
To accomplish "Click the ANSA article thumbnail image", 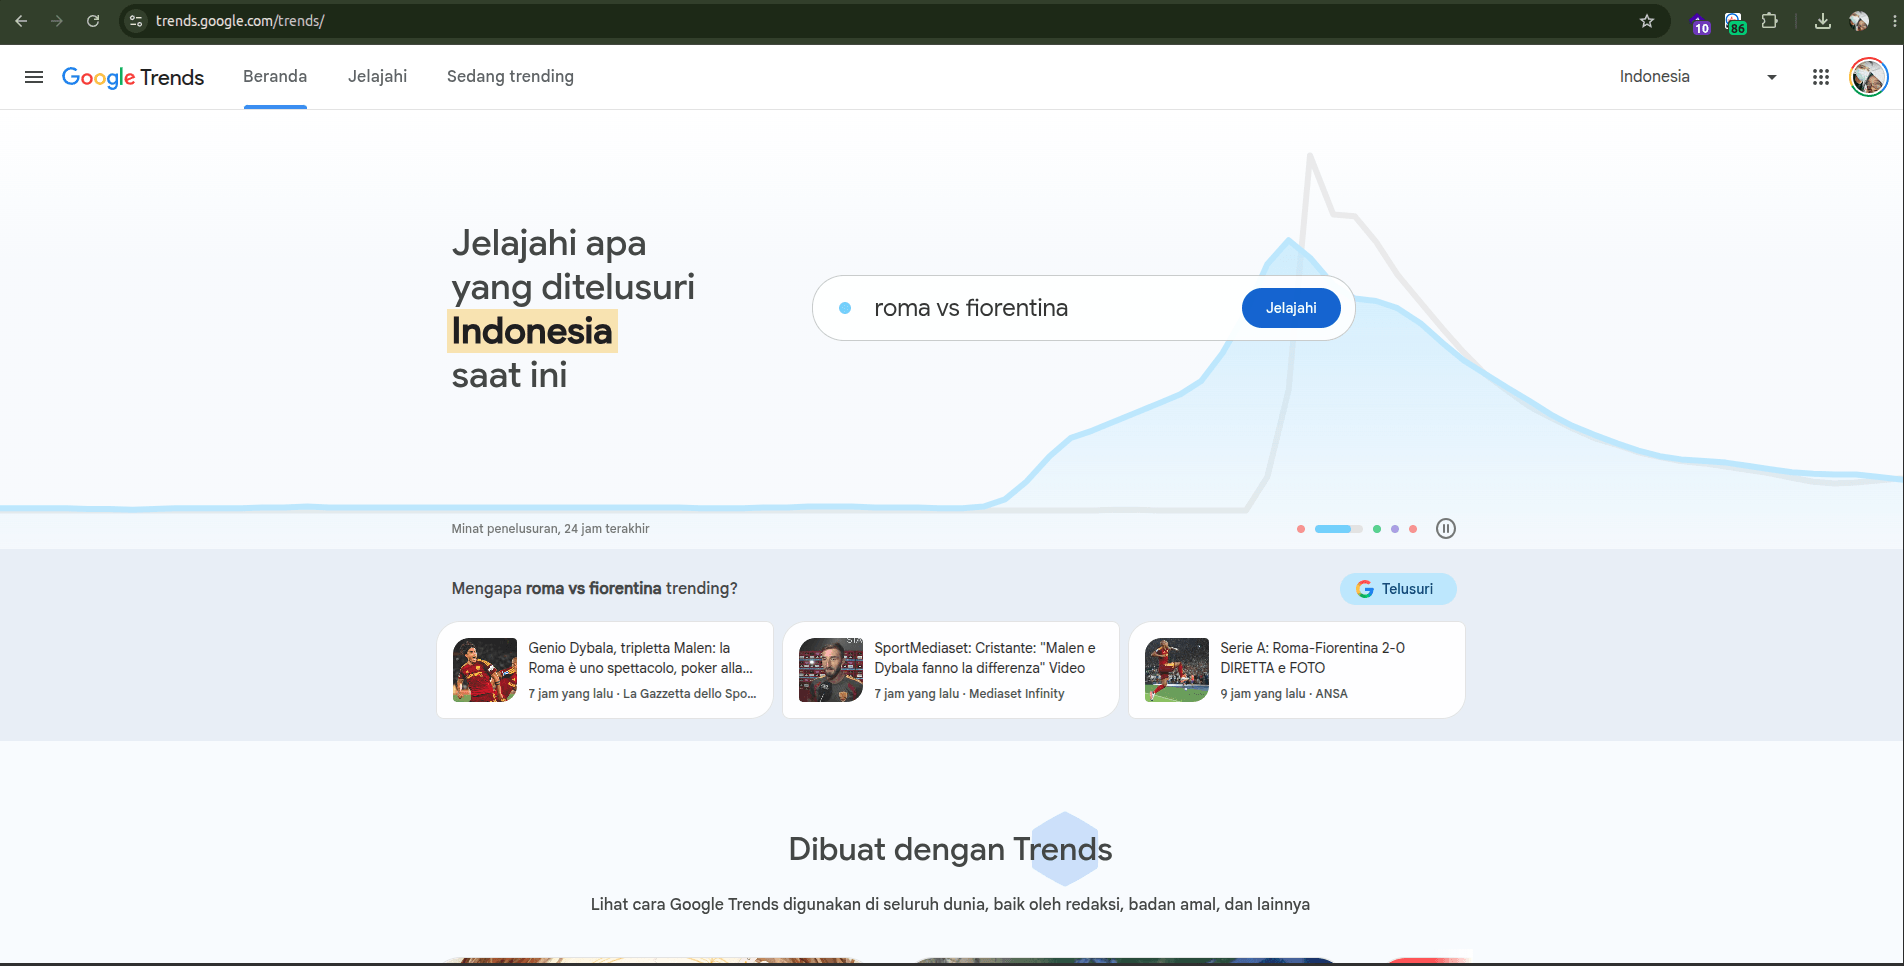I will 1177,670.
